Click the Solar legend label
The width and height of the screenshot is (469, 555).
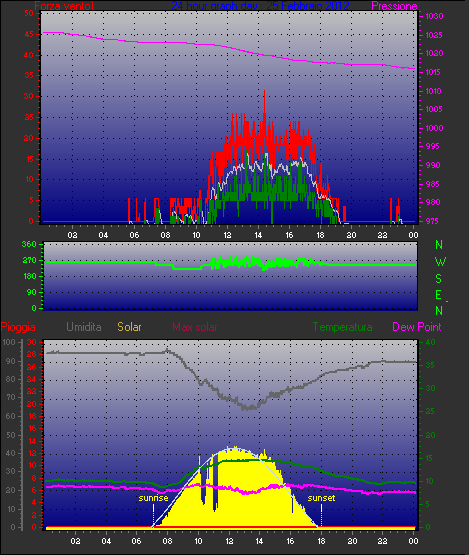(x=129, y=327)
